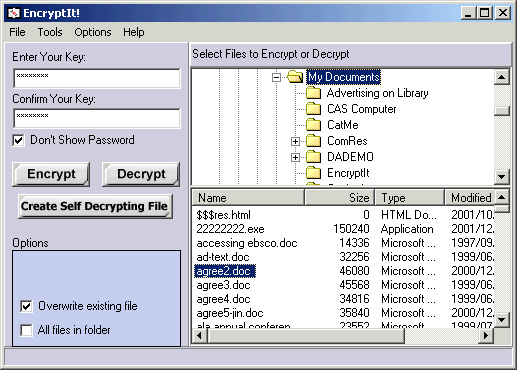Enable All files in folder option
Viewport: 517px width, 370px height.
point(26,330)
